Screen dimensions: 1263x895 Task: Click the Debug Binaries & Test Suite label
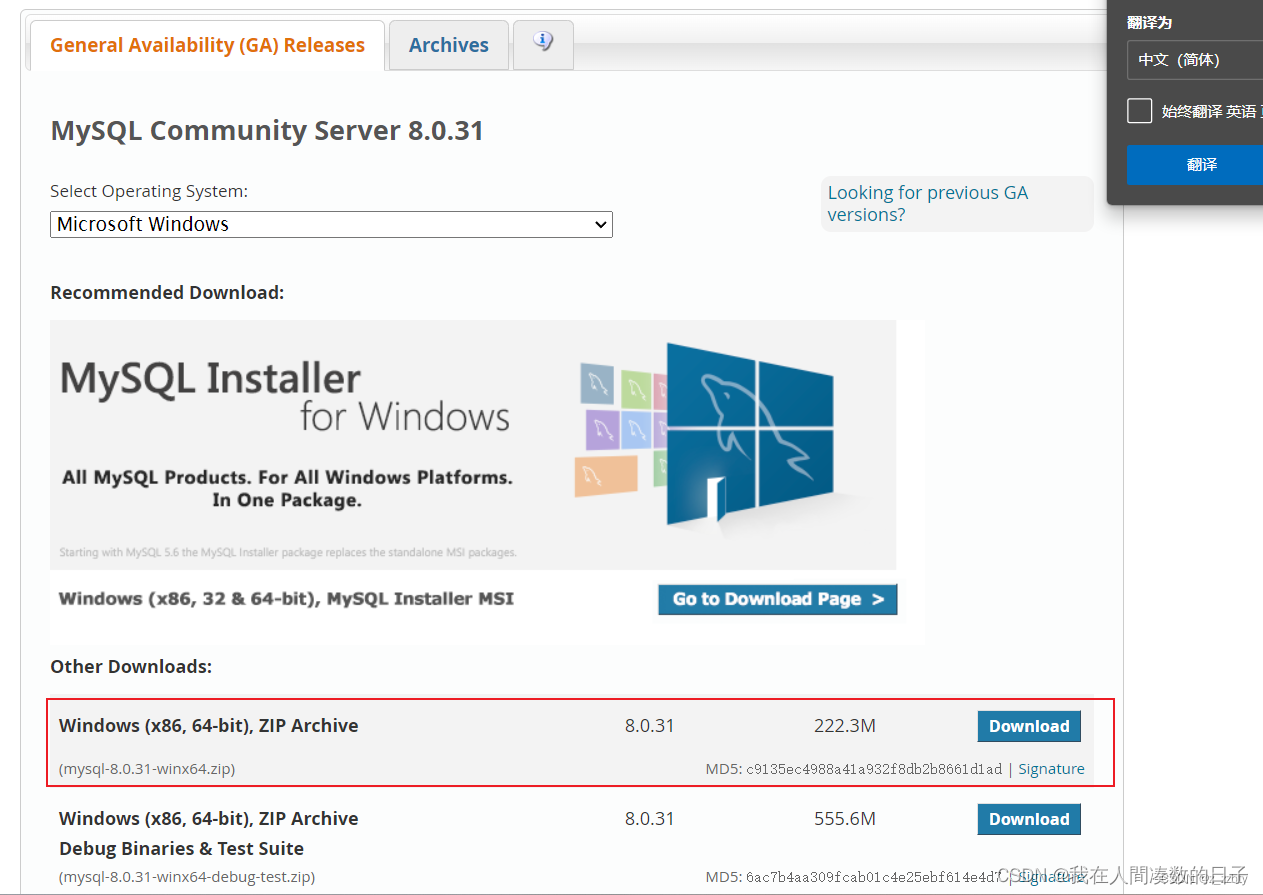click(181, 848)
